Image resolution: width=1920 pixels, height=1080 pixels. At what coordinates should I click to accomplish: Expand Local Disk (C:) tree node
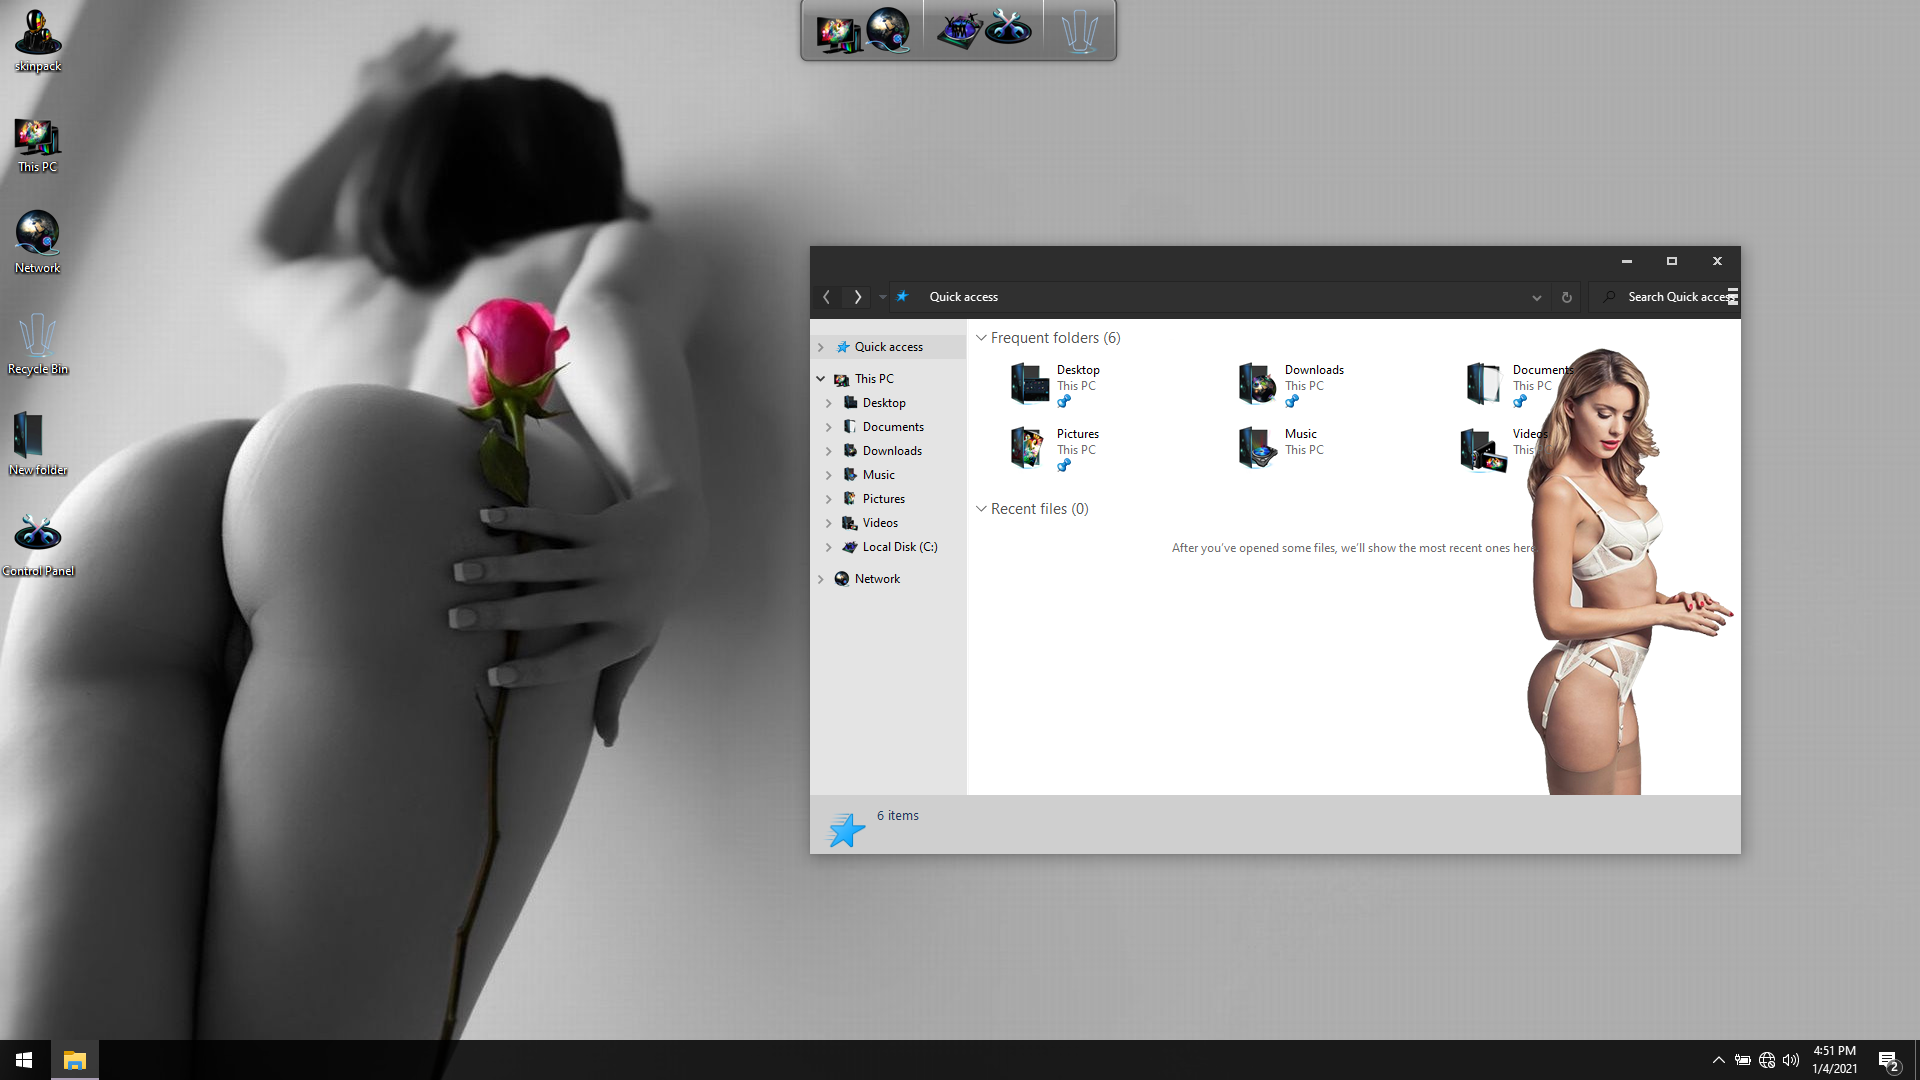click(829, 547)
